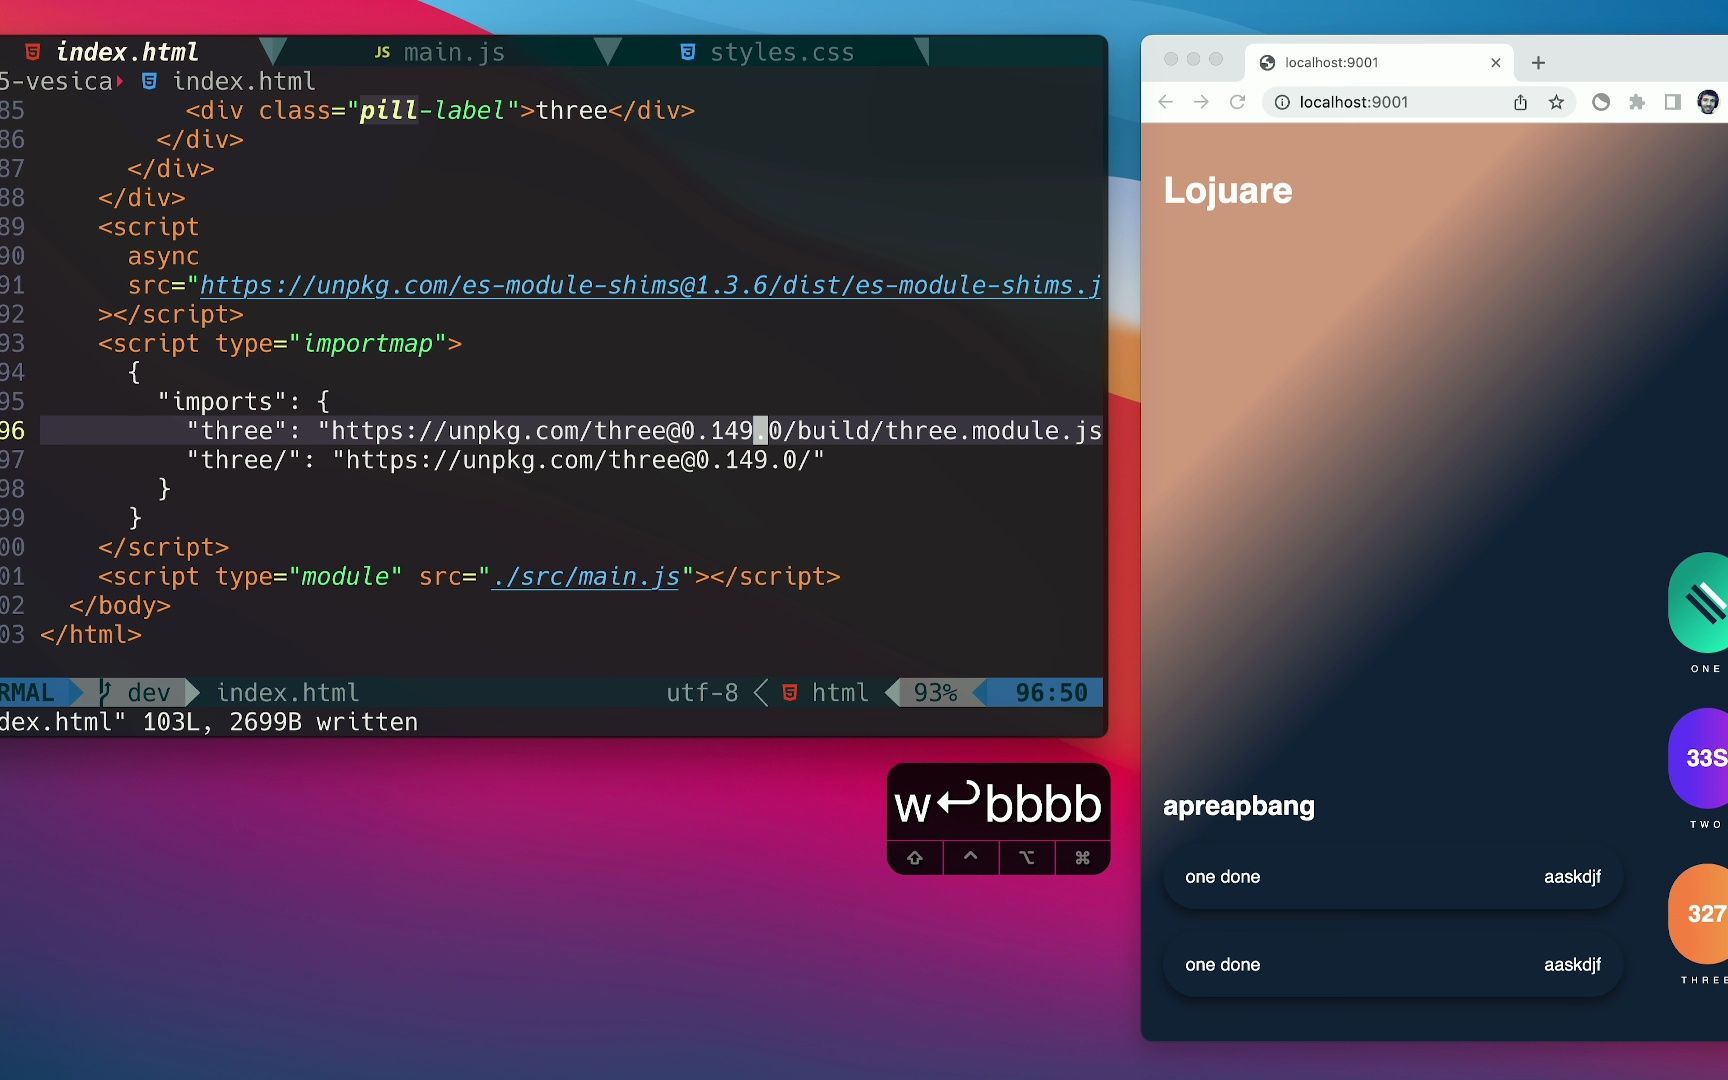This screenshot has width=1728, height=1080.
Task: Go forward in browser history
Action: point(1201,102)
